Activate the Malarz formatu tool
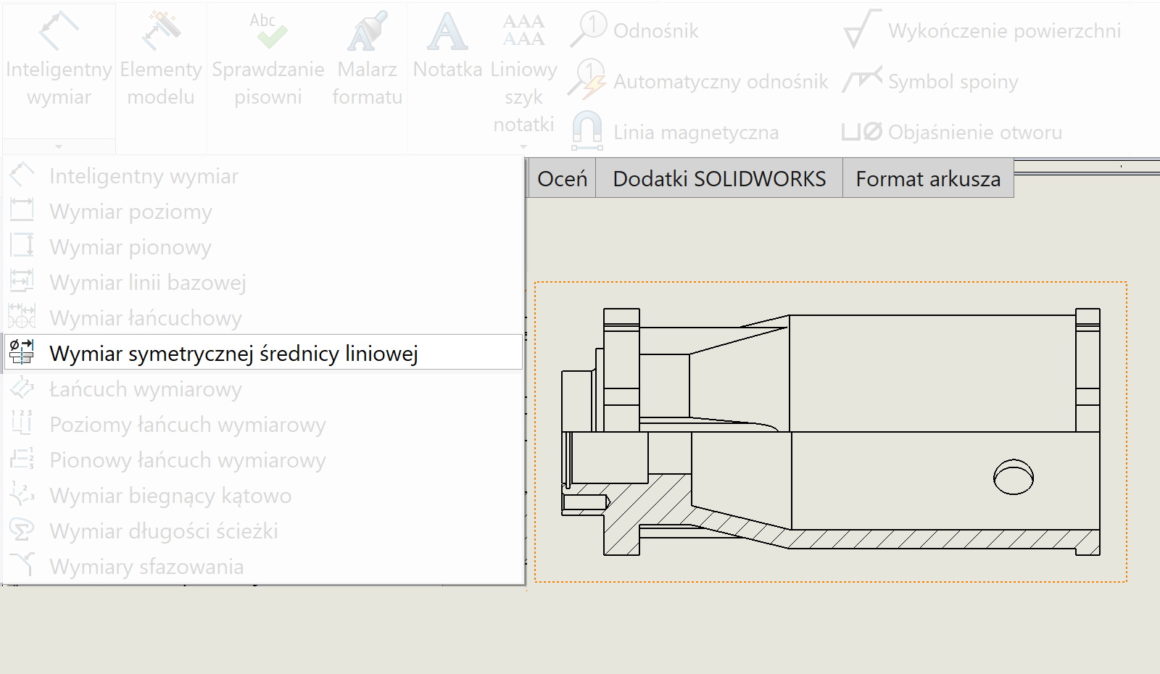The height and width of the screenshot is (674, 1160). [x=366, y=55]
